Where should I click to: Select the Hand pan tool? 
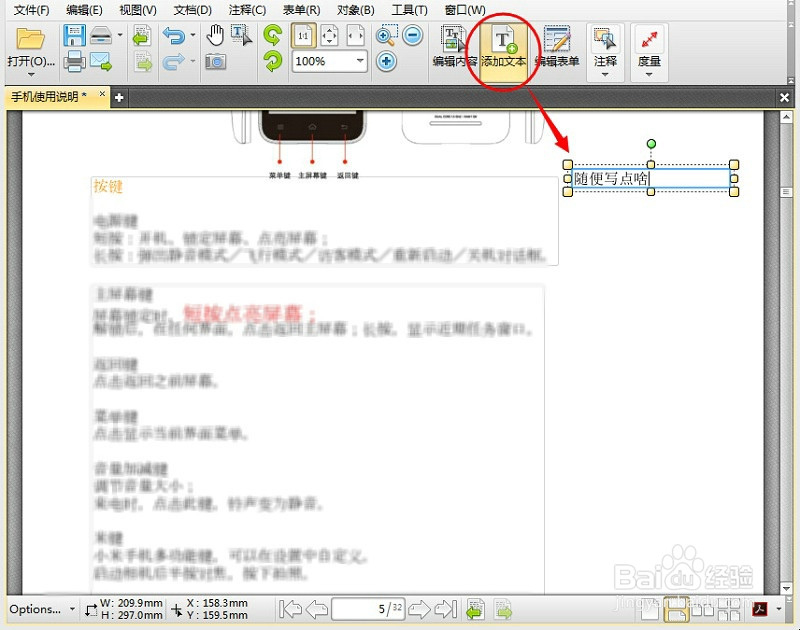216,35
